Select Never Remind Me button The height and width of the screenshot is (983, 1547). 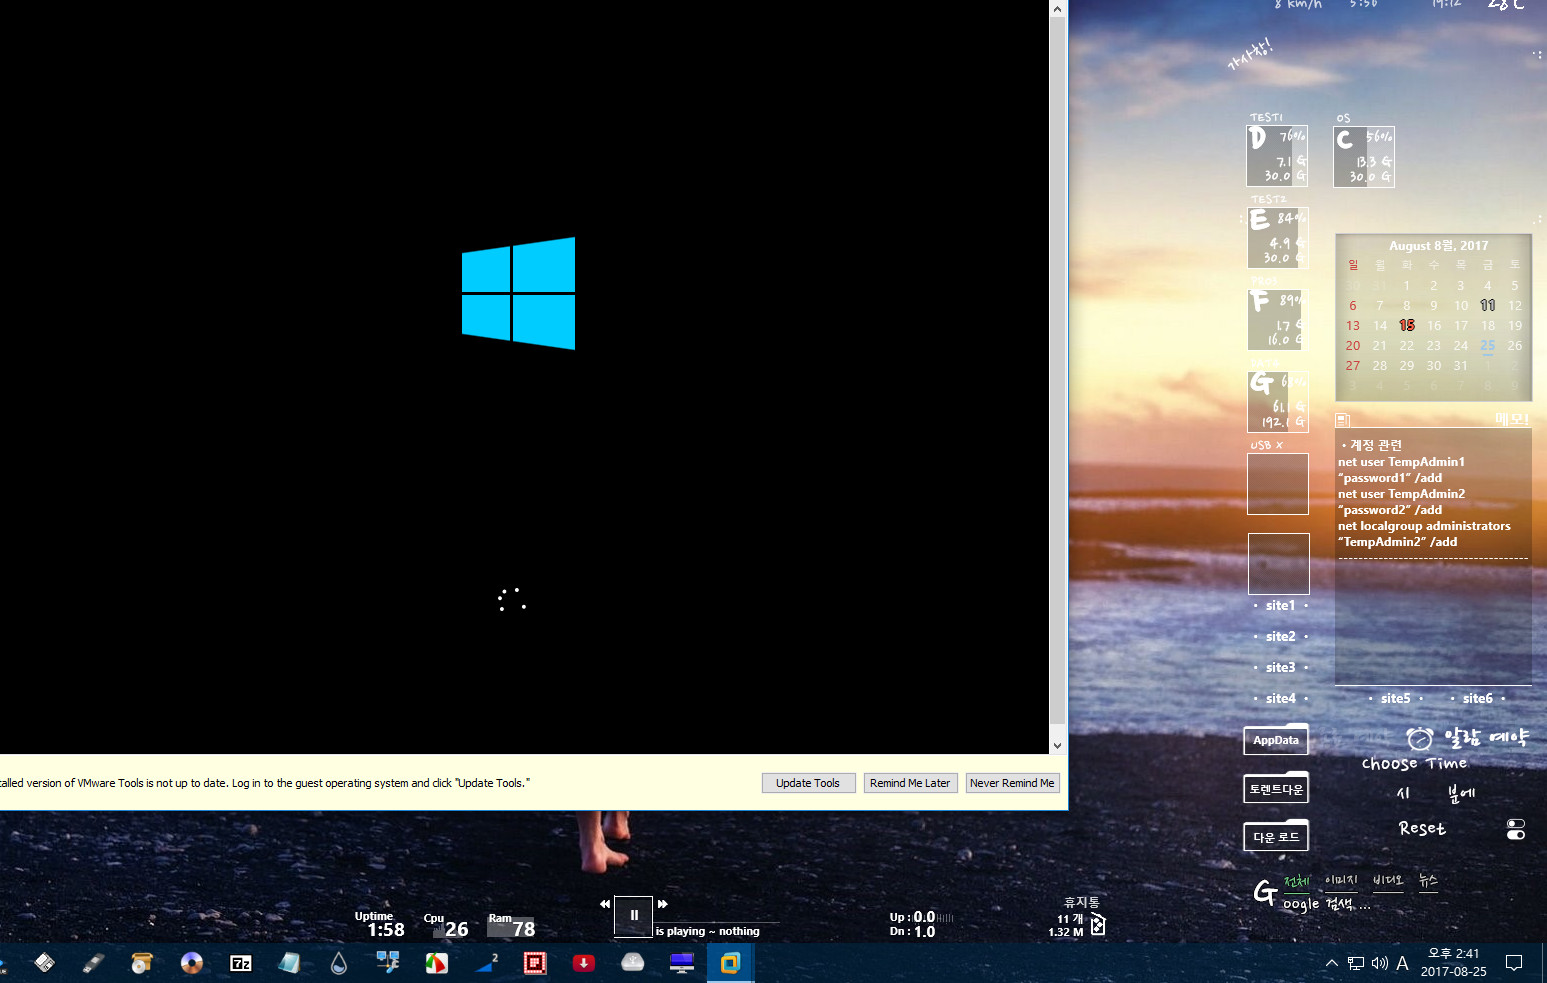click(x=1012, y=783)
